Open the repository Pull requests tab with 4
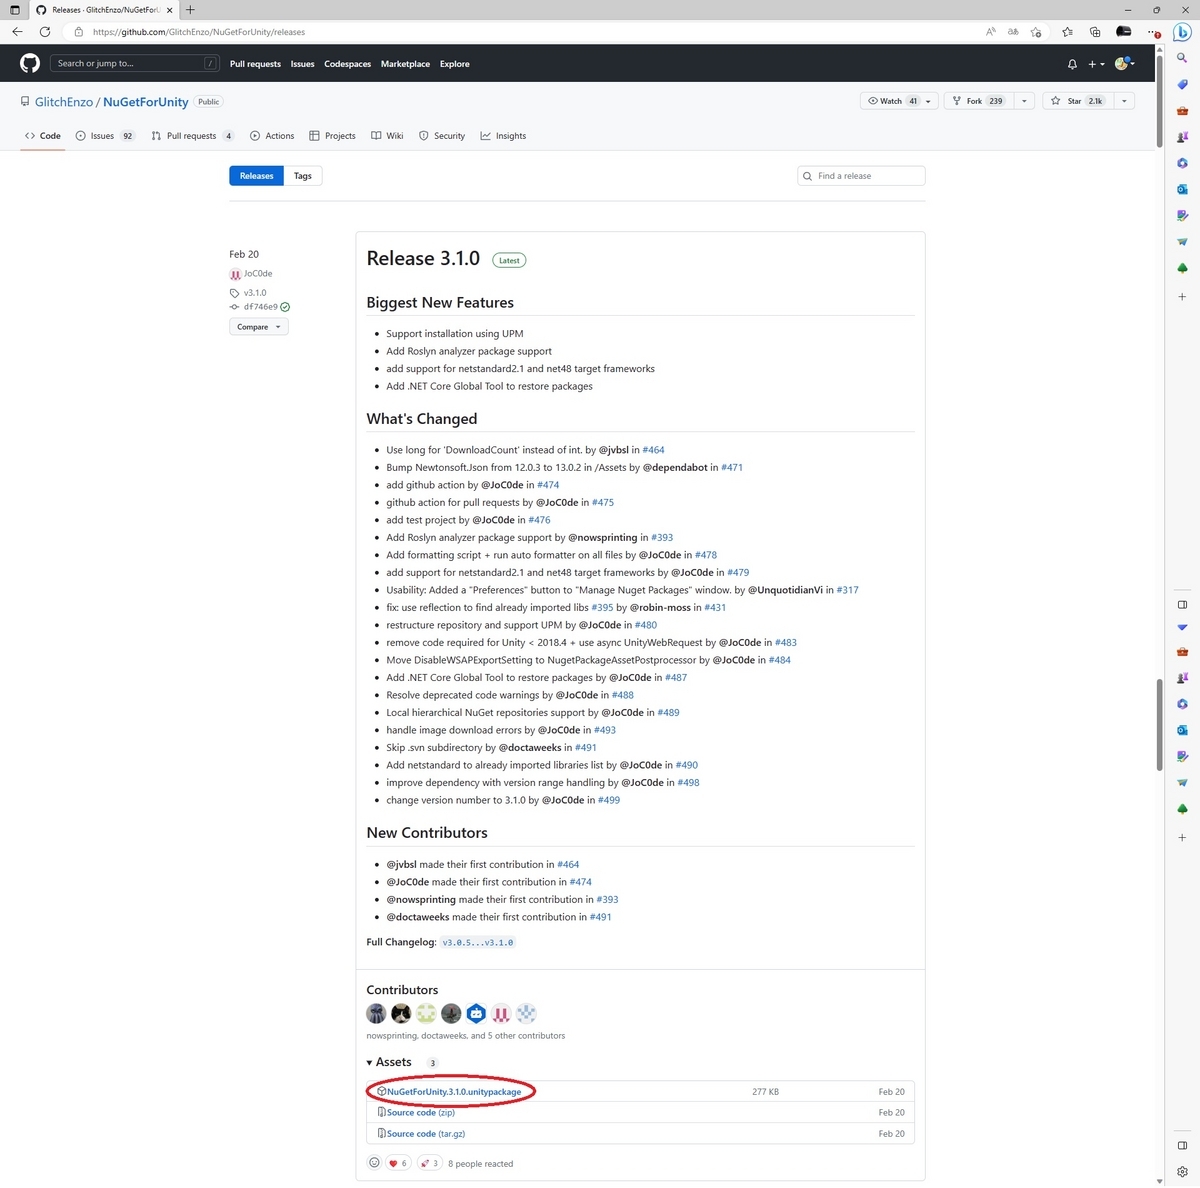The height and width of the screenshot is (1188, 1200). [x=193, y=136]
